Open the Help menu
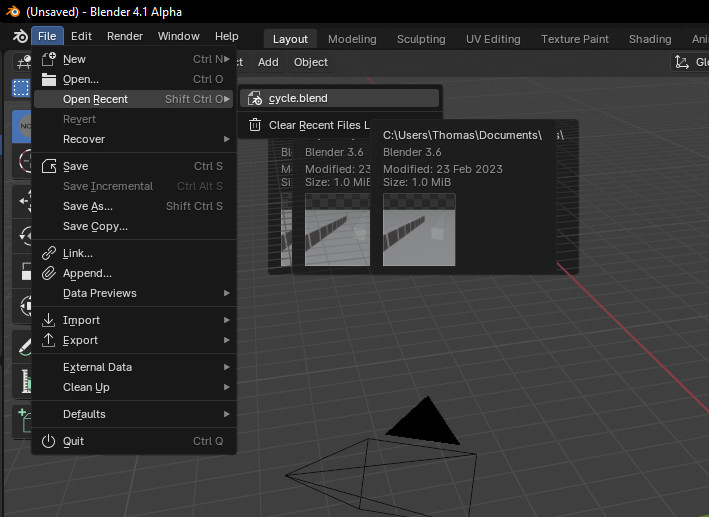The image size is (709, 517). pyautogui.click(x=227, y=36)
